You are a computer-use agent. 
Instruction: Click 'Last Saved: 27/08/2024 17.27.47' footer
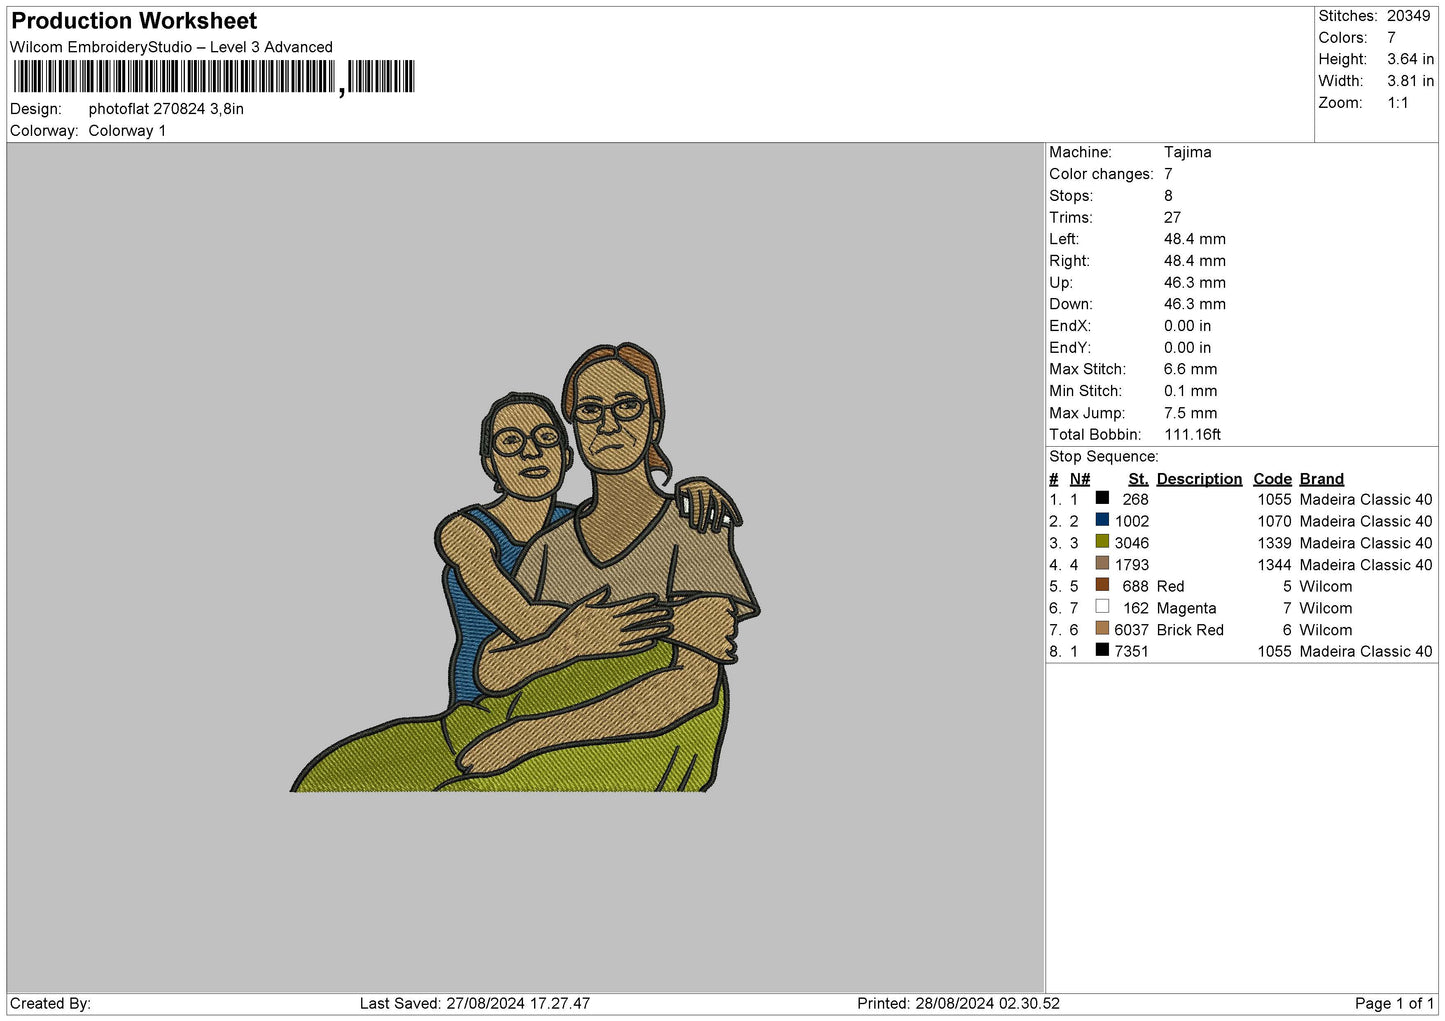point(475,1004)
